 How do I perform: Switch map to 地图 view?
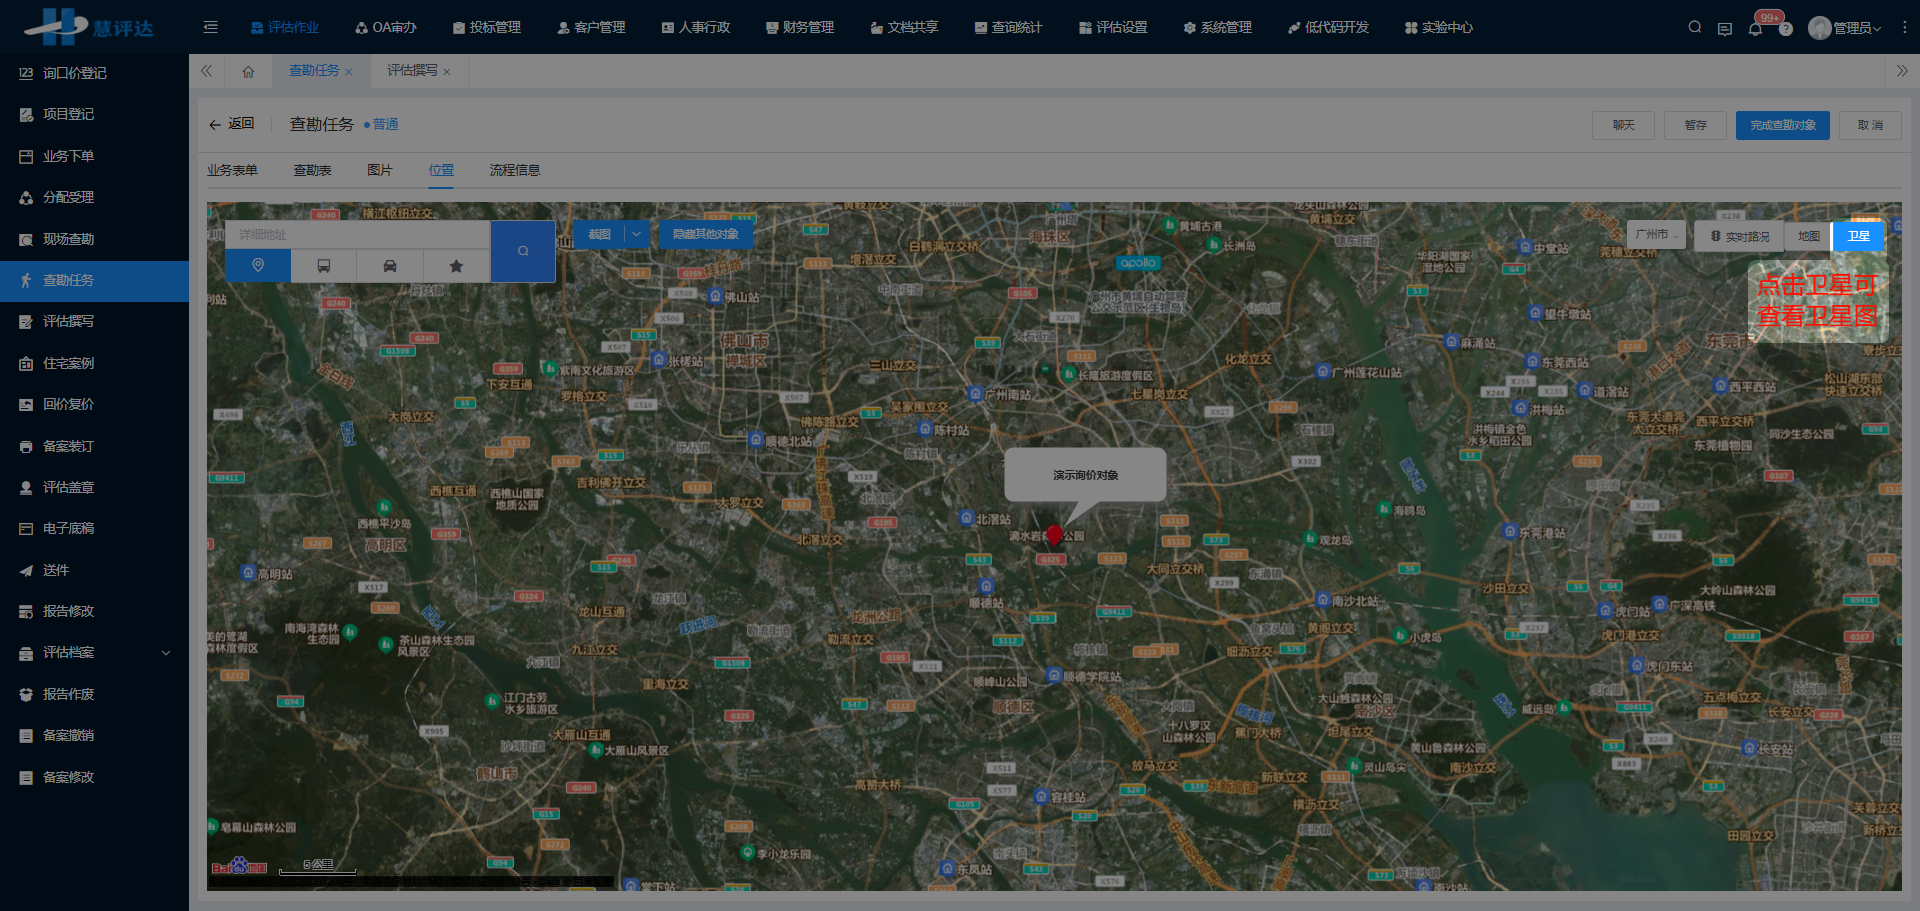point(1808,236)
